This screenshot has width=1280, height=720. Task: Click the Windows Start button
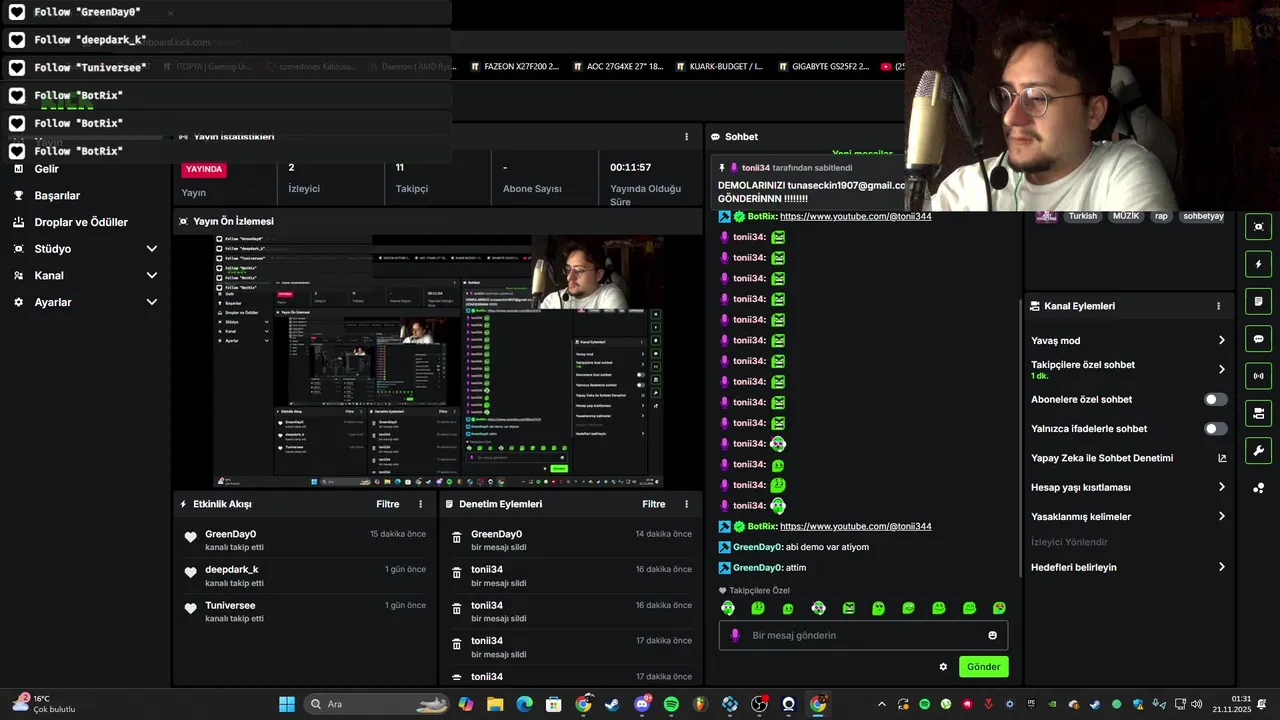tap(287, 704)
